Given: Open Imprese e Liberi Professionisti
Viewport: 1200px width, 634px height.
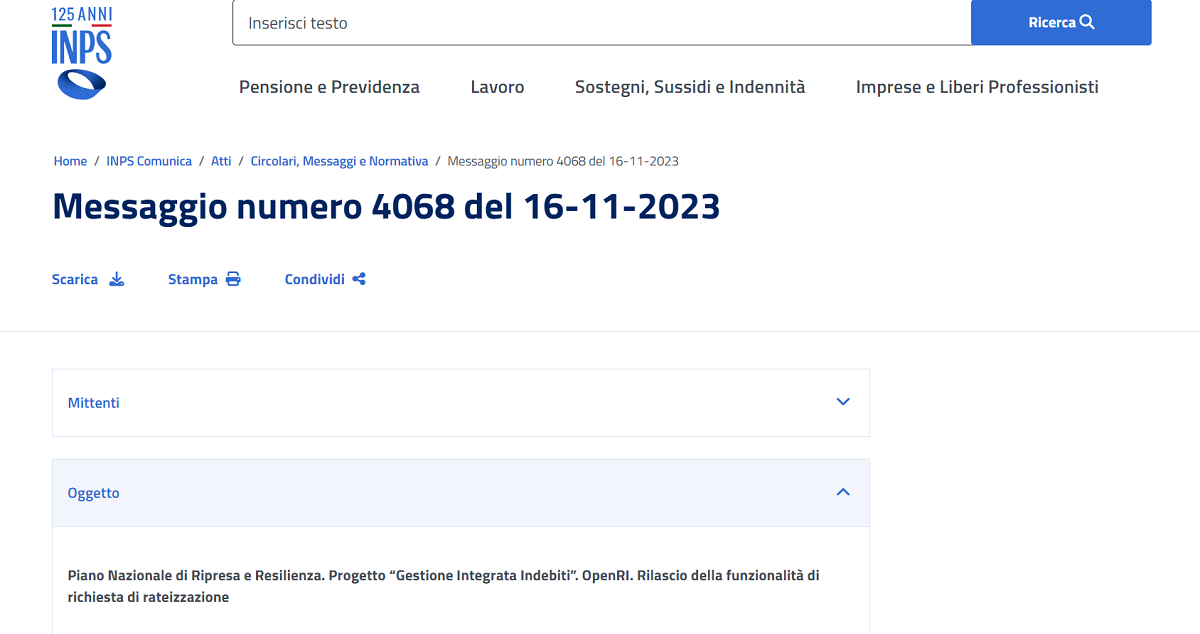Looking at the screenshot, I should pyautogui.click(x=976, y=87).
